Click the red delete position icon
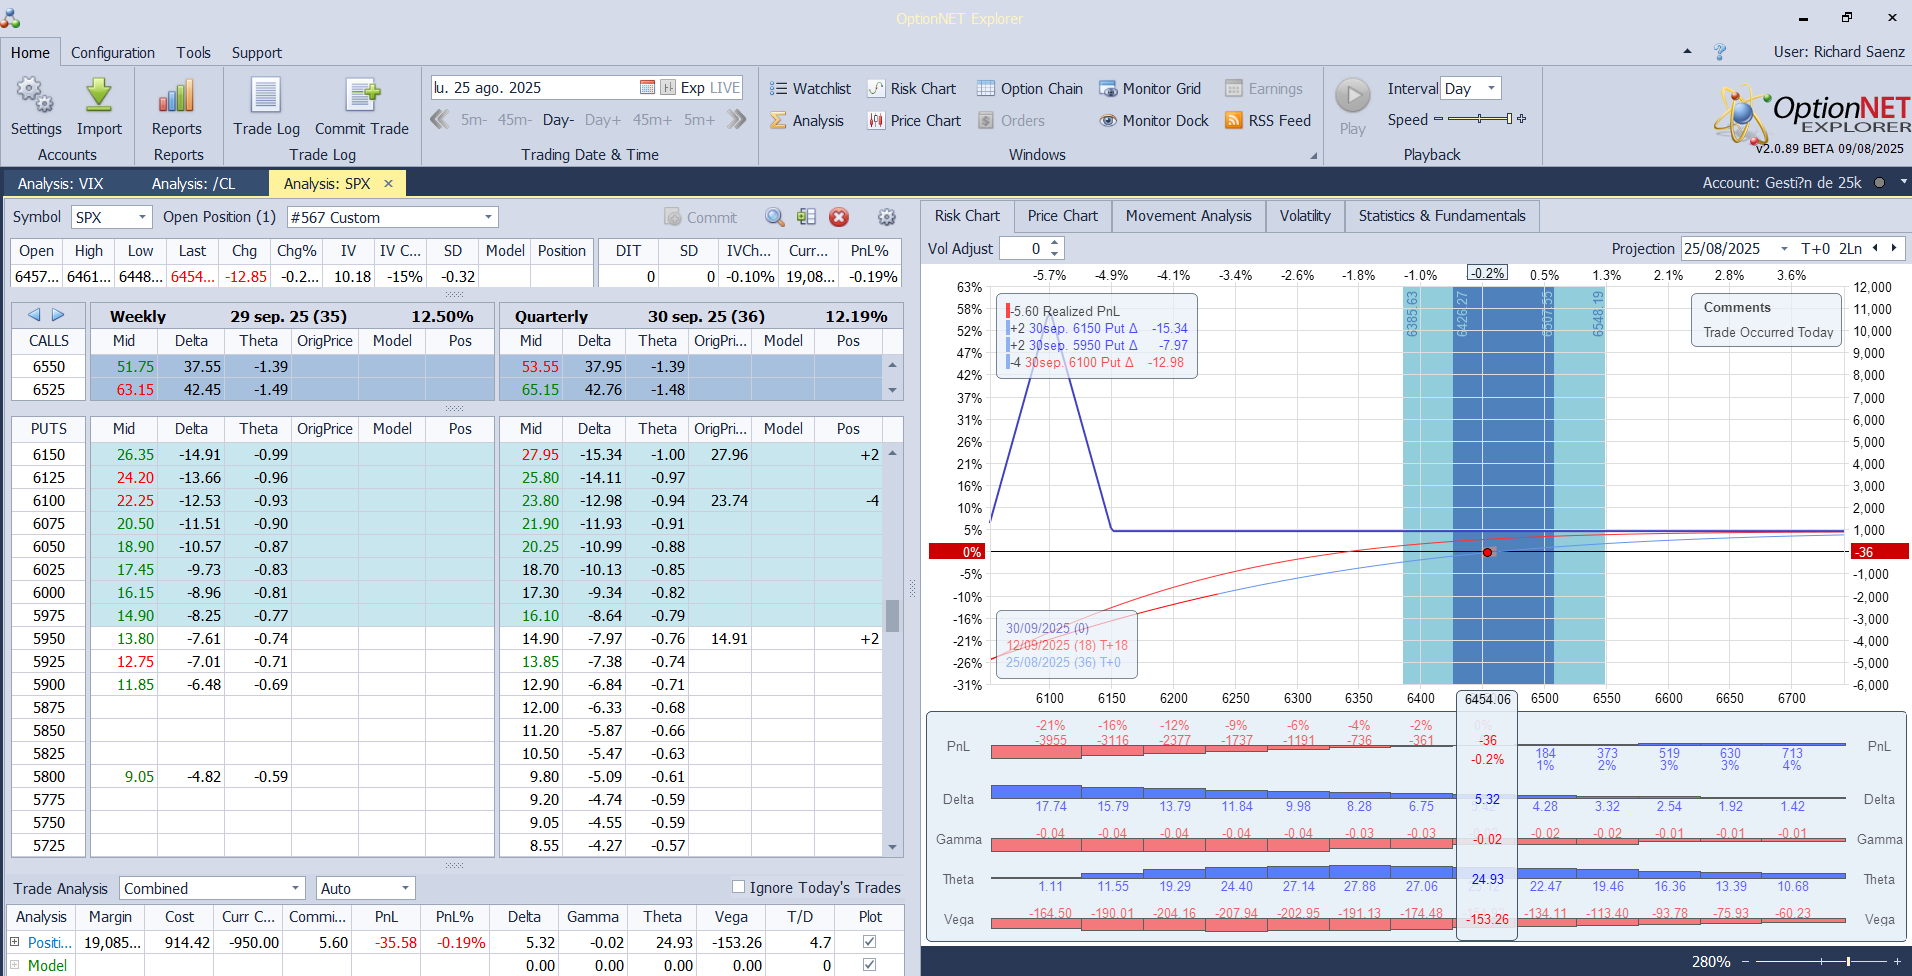This screenshot has width=1912, height=976. pos(839,217)
